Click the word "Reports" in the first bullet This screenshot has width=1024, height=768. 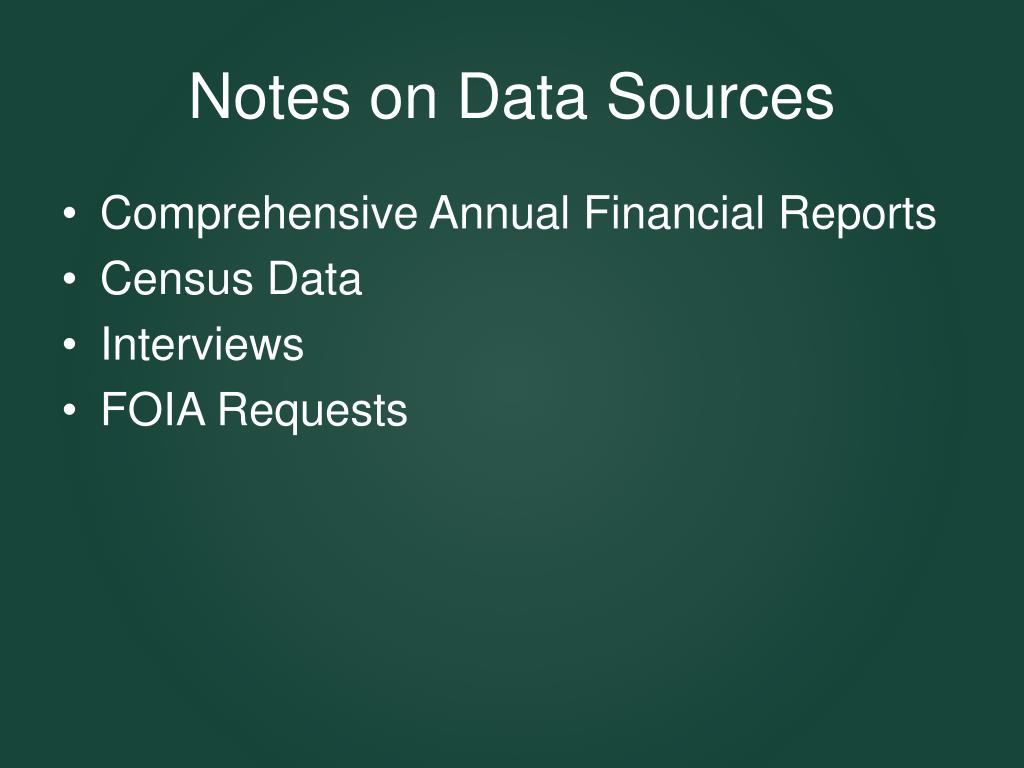[x=858, y=214]
